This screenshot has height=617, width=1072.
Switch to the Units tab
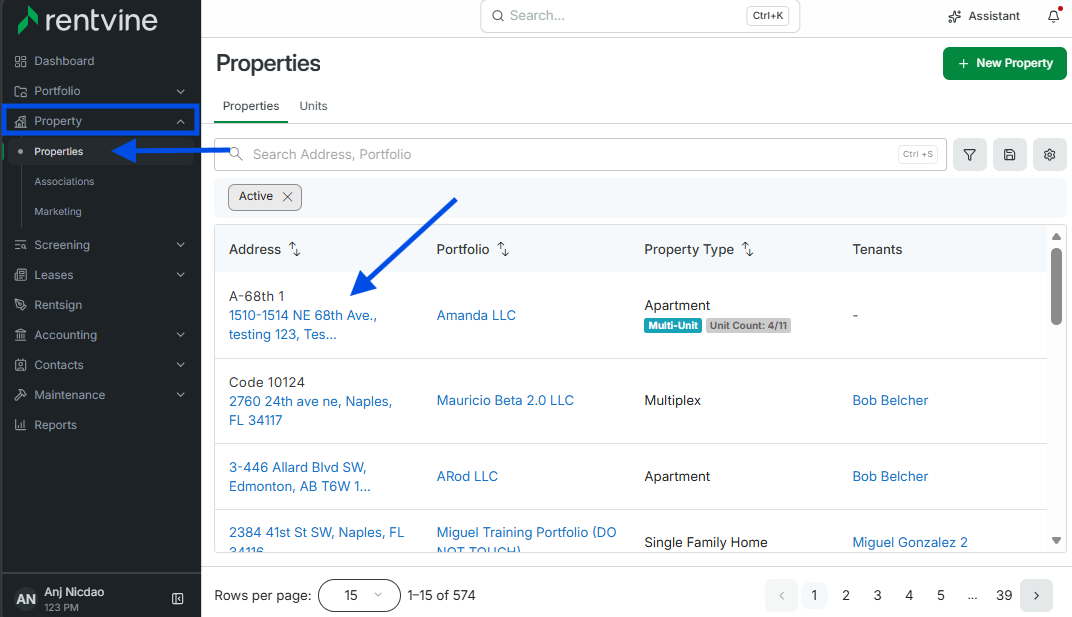coord(313,106)
